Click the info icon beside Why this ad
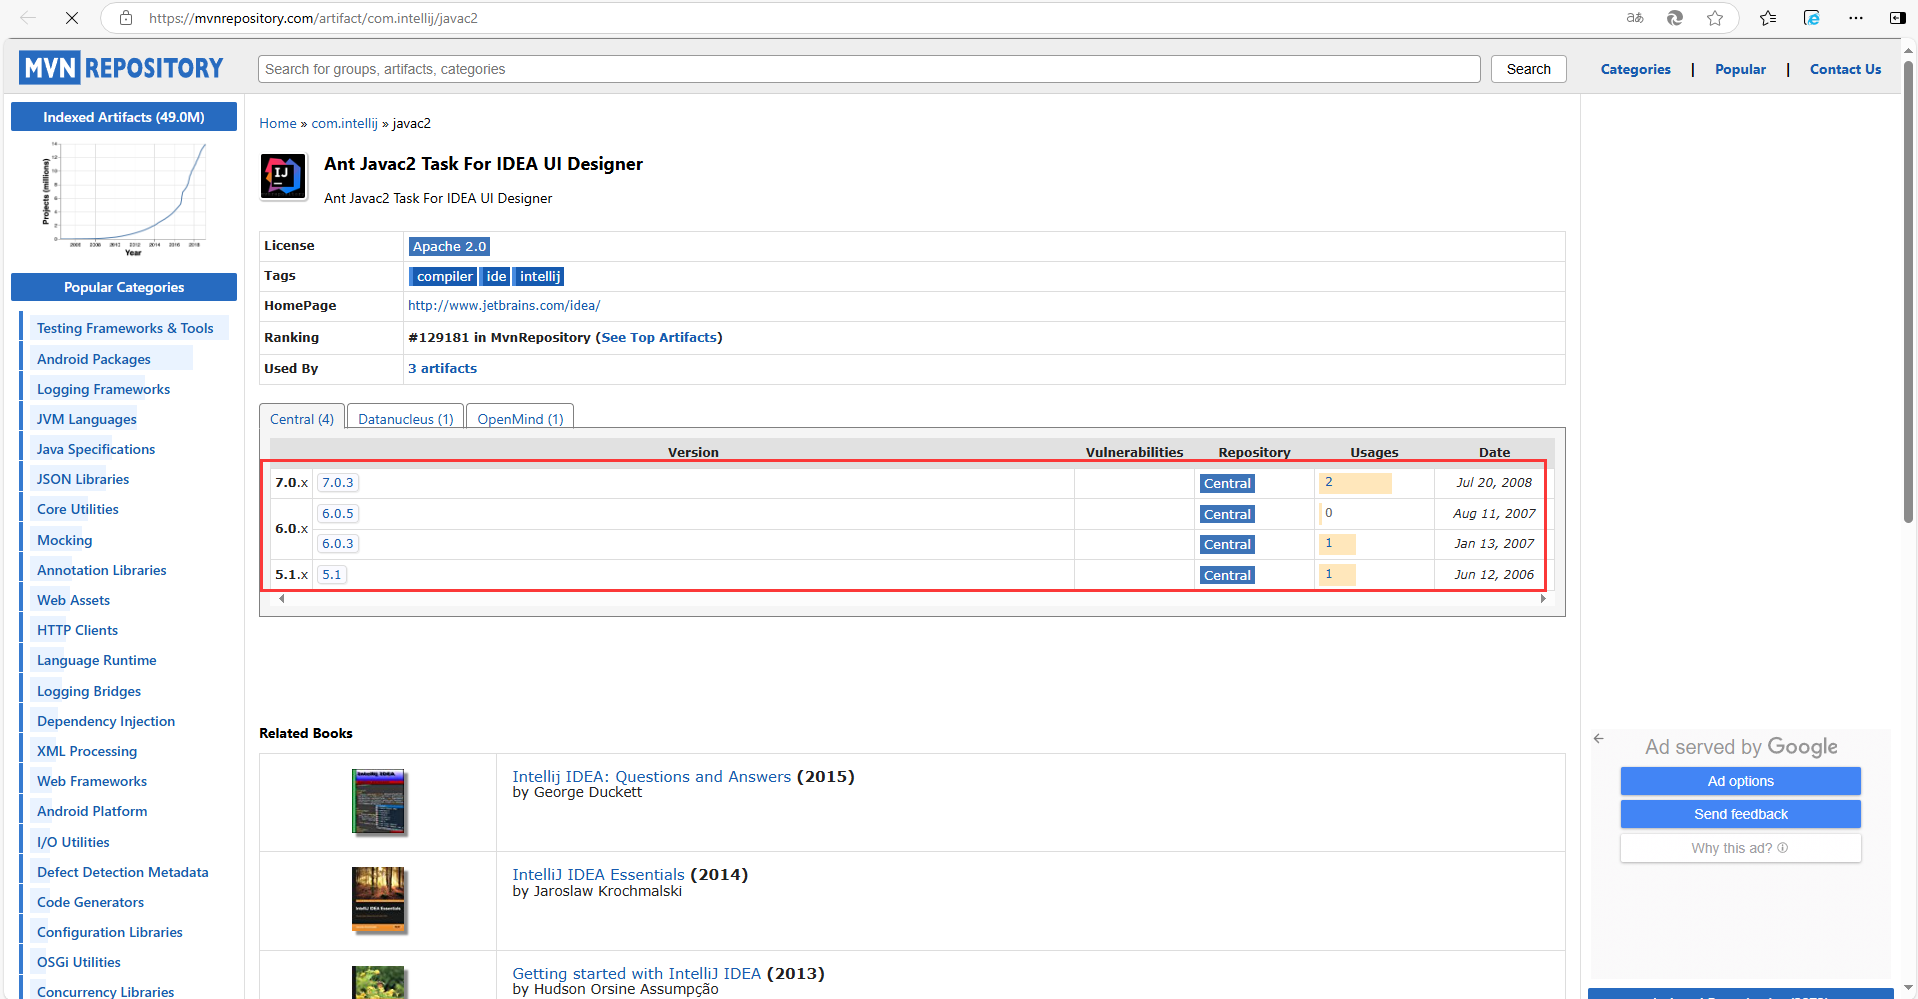Viewport: 1918px width, 999px height. click(1782, 848)
